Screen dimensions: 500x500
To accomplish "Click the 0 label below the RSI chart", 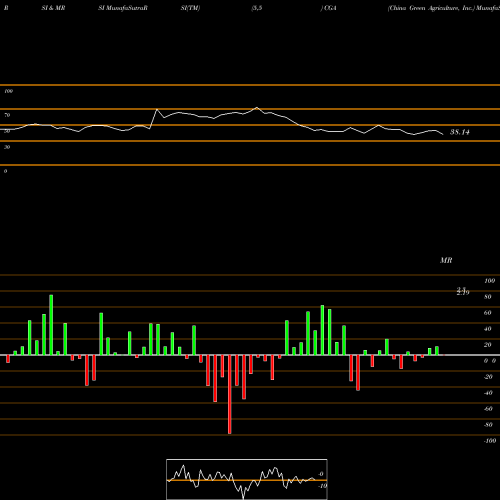I will 5,171.
